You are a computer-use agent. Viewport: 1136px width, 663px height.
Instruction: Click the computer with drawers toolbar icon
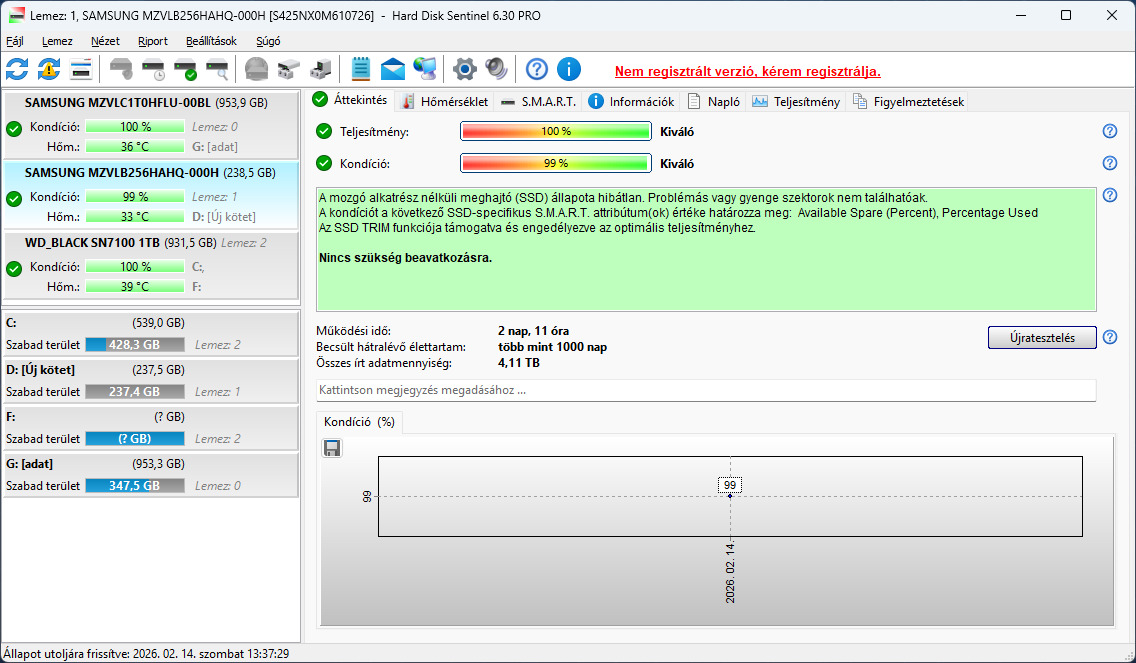tap(320, 70)
